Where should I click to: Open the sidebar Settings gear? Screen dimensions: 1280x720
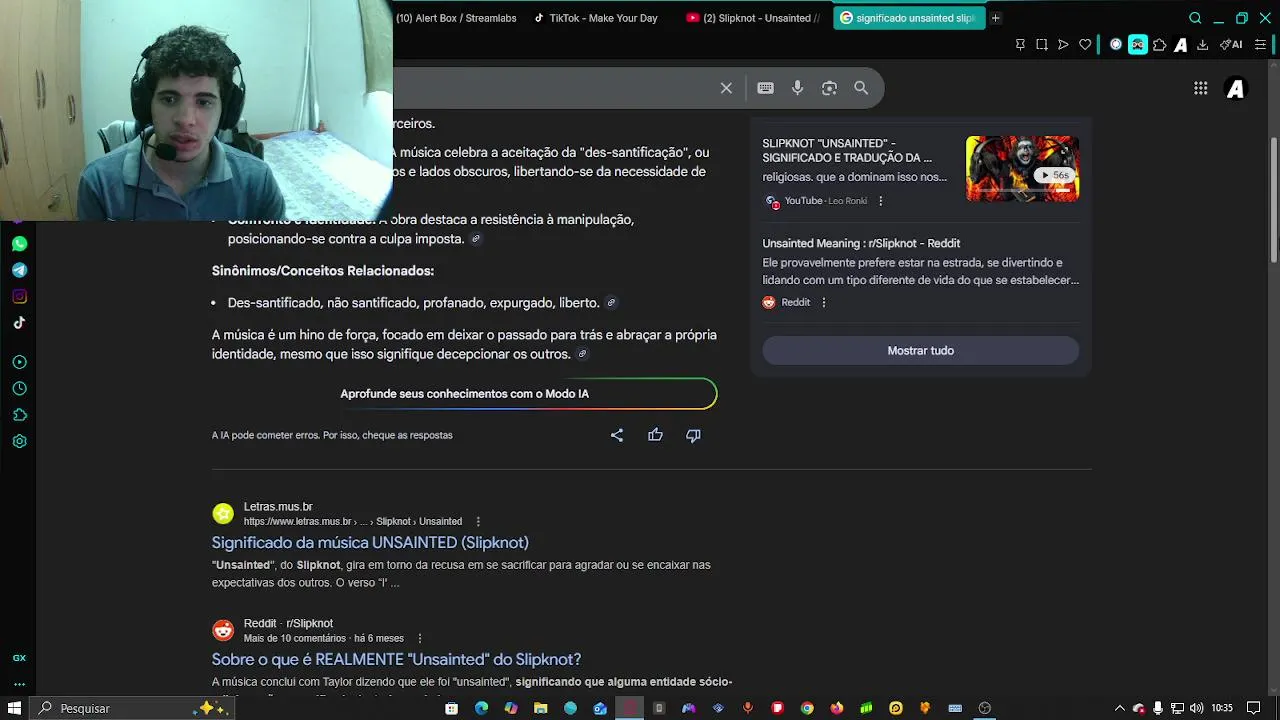click(19, 441)
